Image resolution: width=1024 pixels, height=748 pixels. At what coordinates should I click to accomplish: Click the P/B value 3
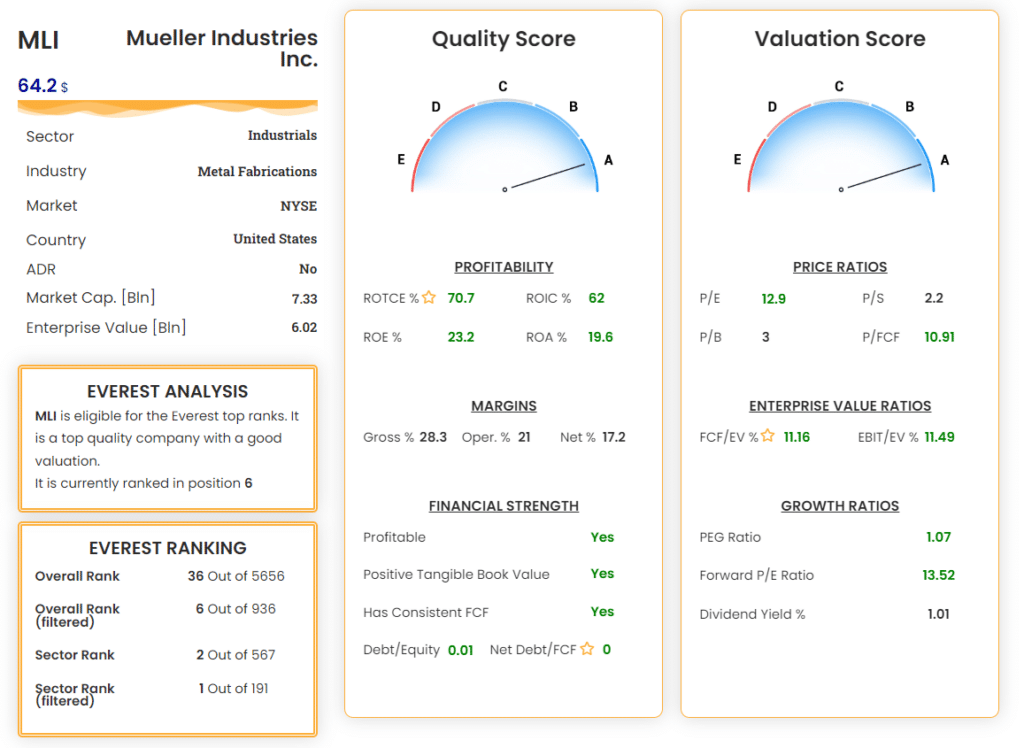click(x=765, y=337)
